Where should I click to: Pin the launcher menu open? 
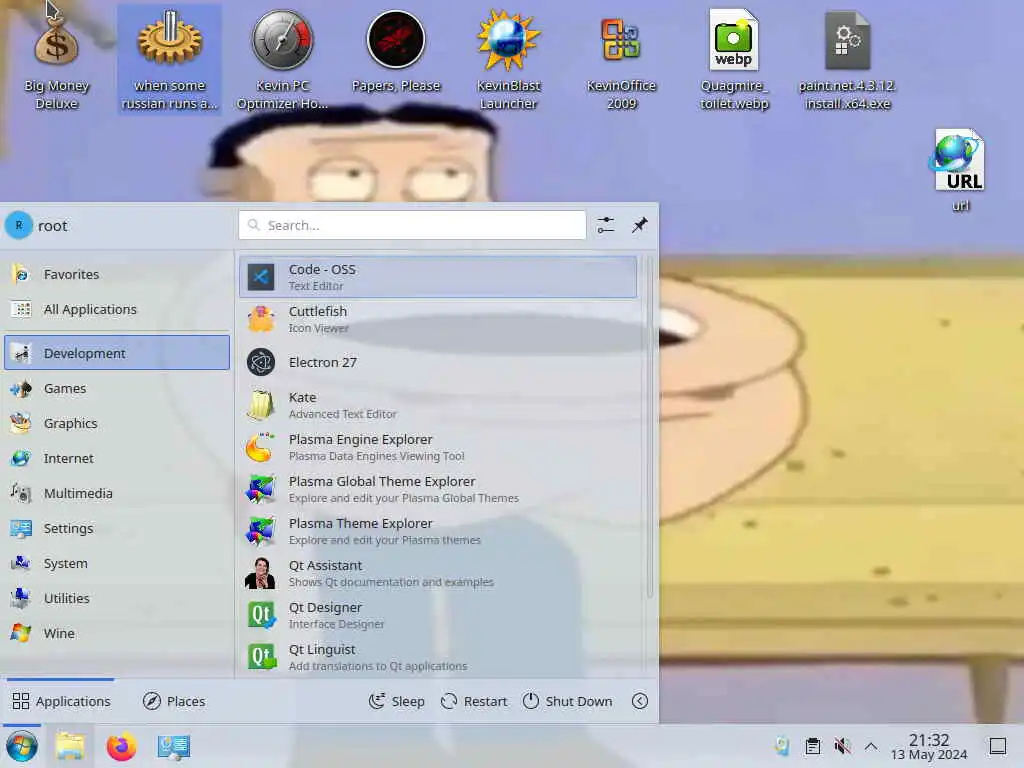pyautogui.click(x=639, y=225)
